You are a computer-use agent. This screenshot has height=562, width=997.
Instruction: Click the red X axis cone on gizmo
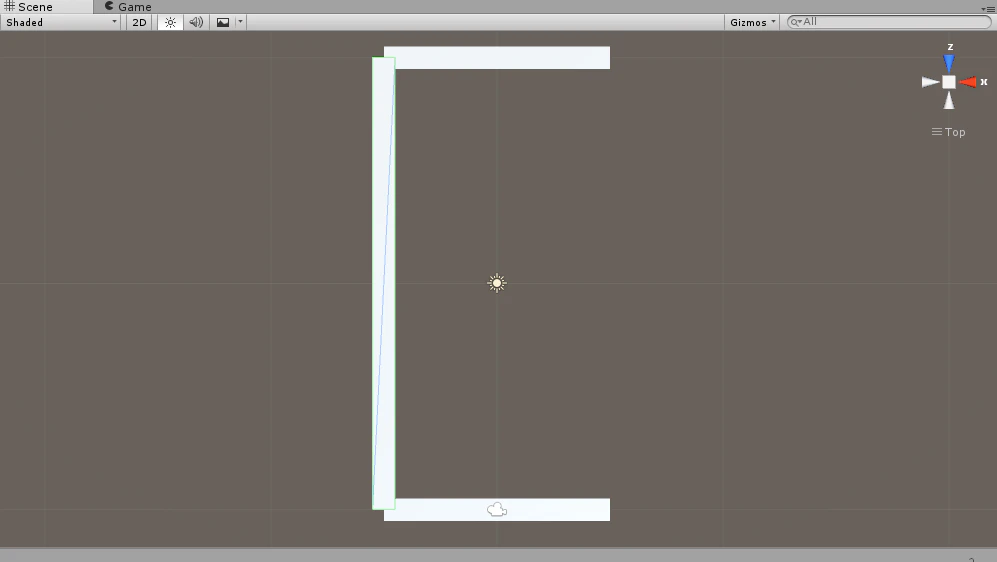tap(968, 82)
